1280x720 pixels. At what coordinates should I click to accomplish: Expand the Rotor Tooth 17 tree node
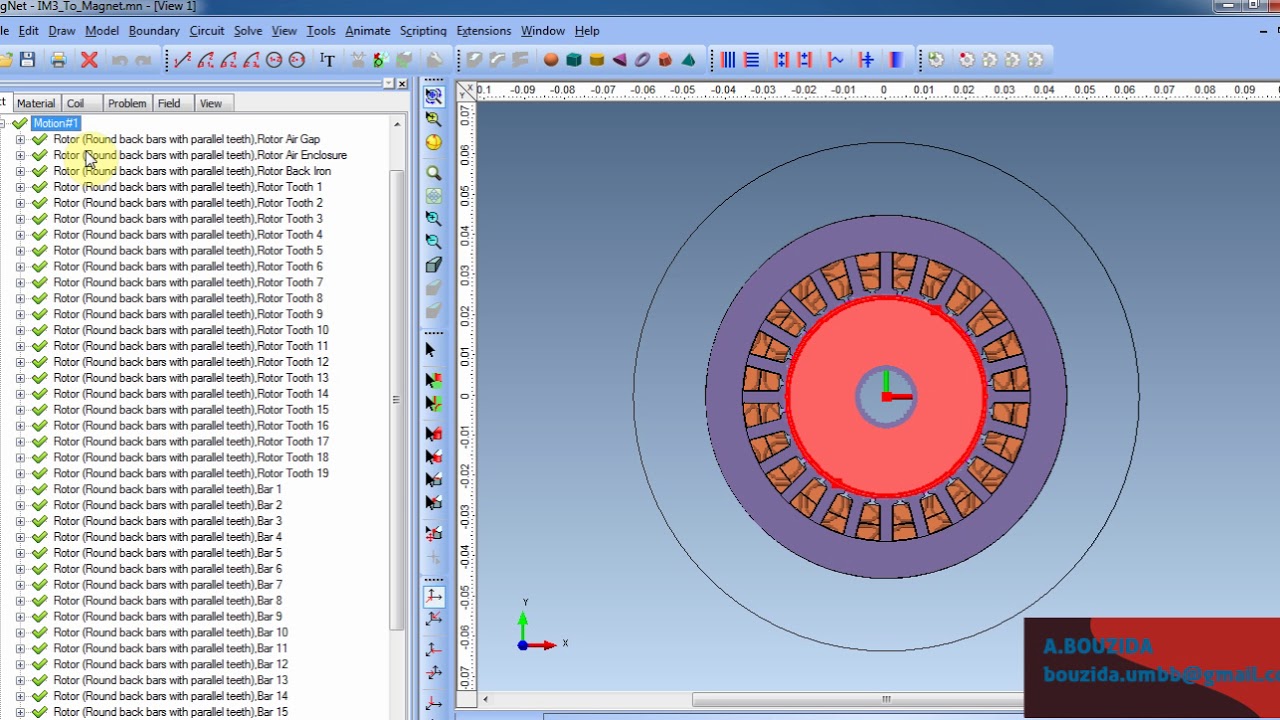20,441
